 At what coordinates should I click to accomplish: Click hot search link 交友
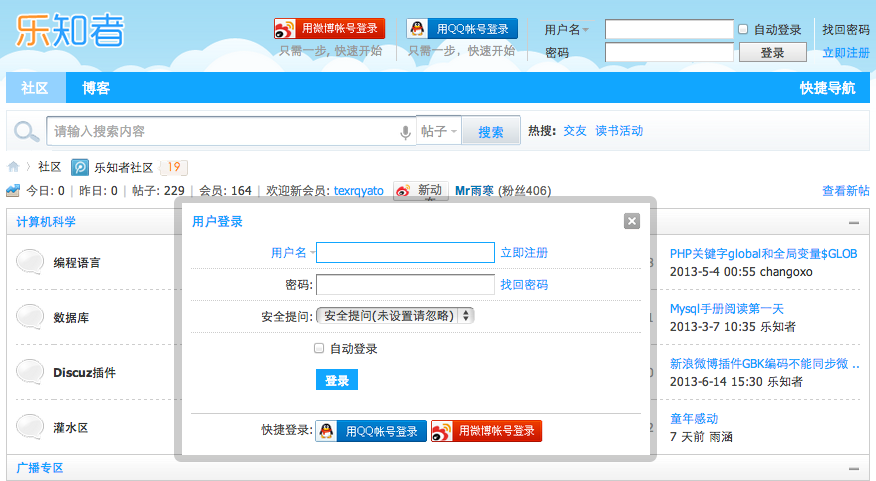point(575,131)
